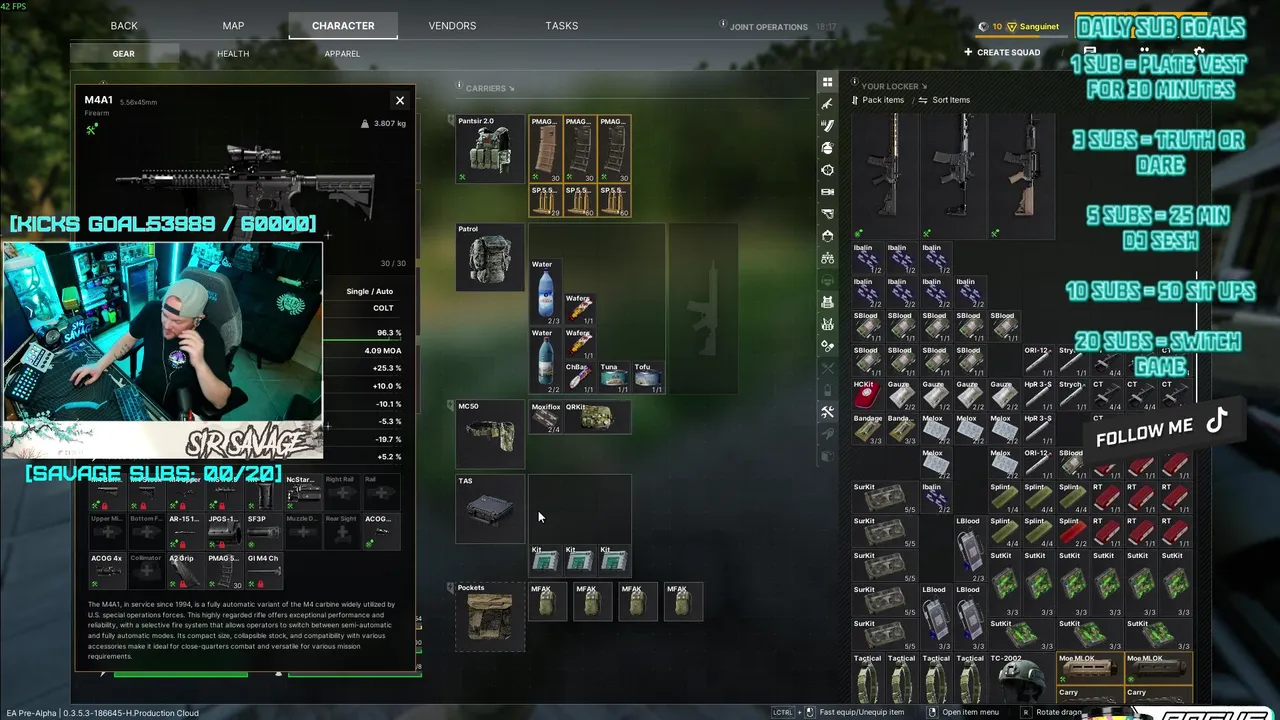The image size is (1280, 720).
Task: Filter locker by sights crosshair icon
Action: (827, 170)
